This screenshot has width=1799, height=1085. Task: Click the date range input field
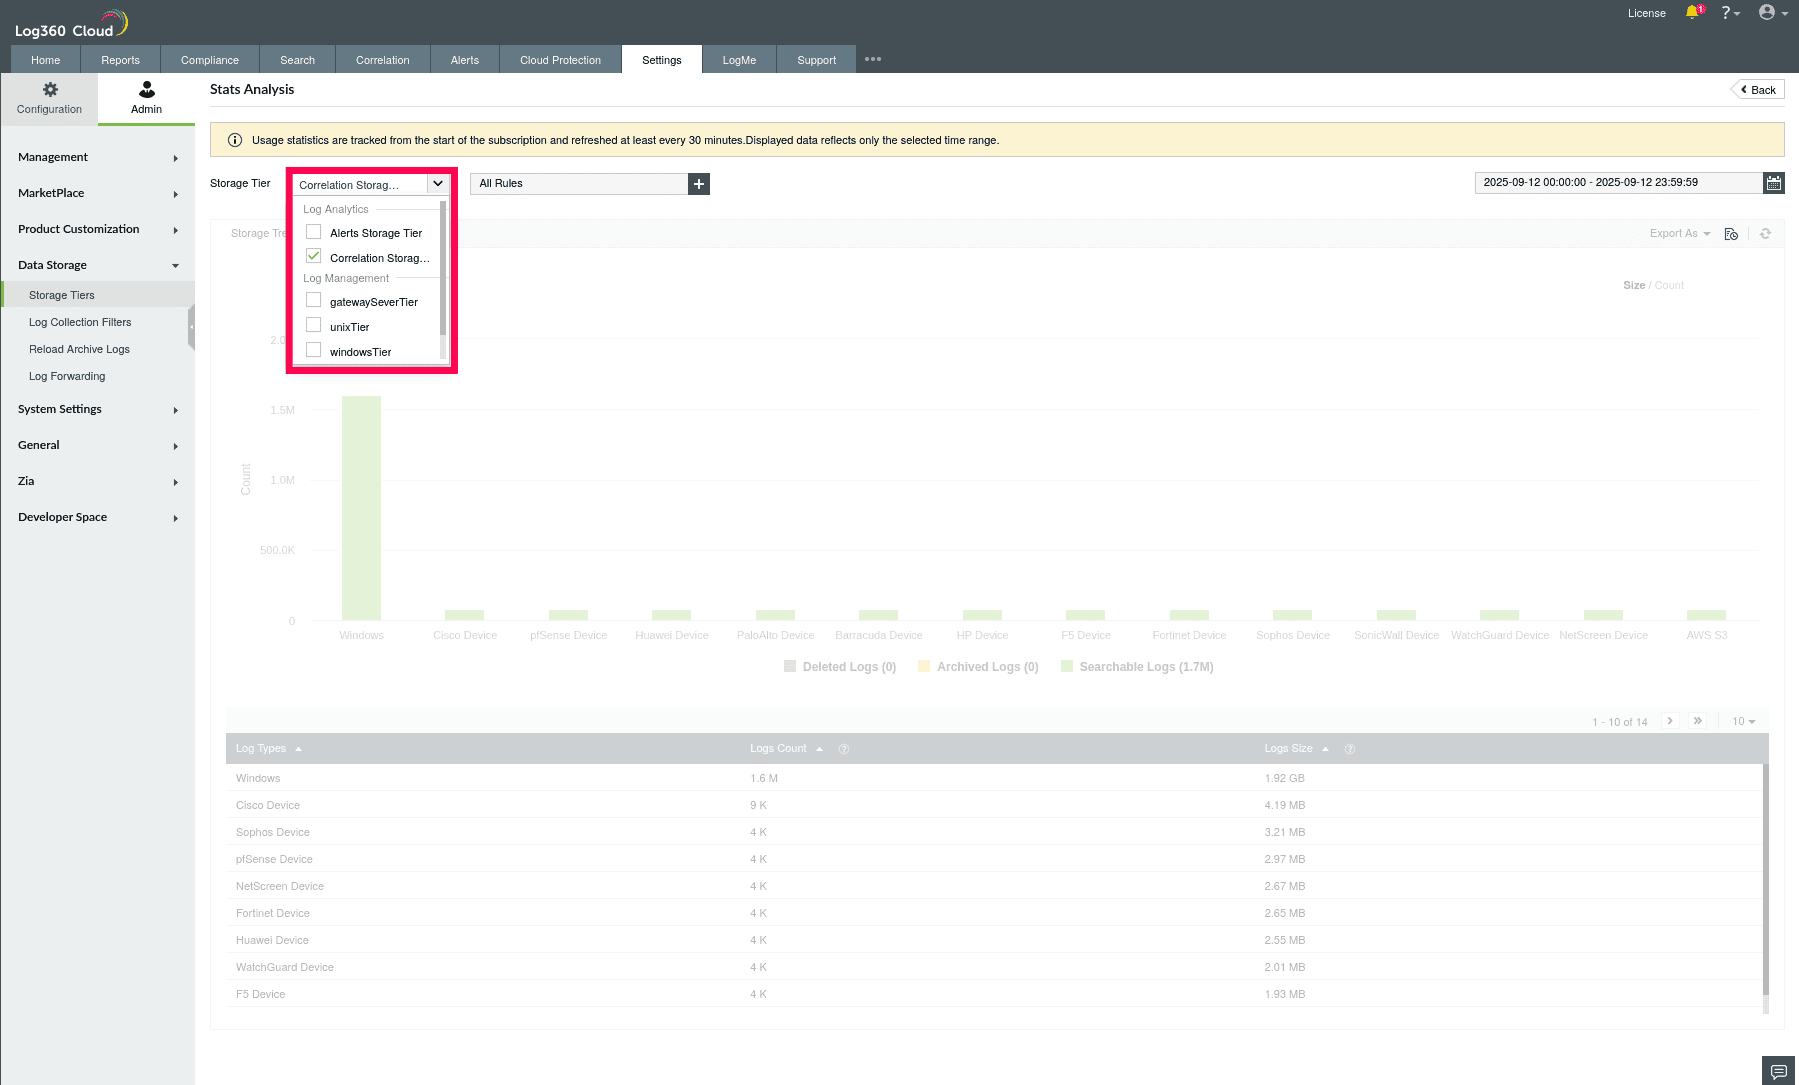pyautogui.click(x=1619, y=183)
